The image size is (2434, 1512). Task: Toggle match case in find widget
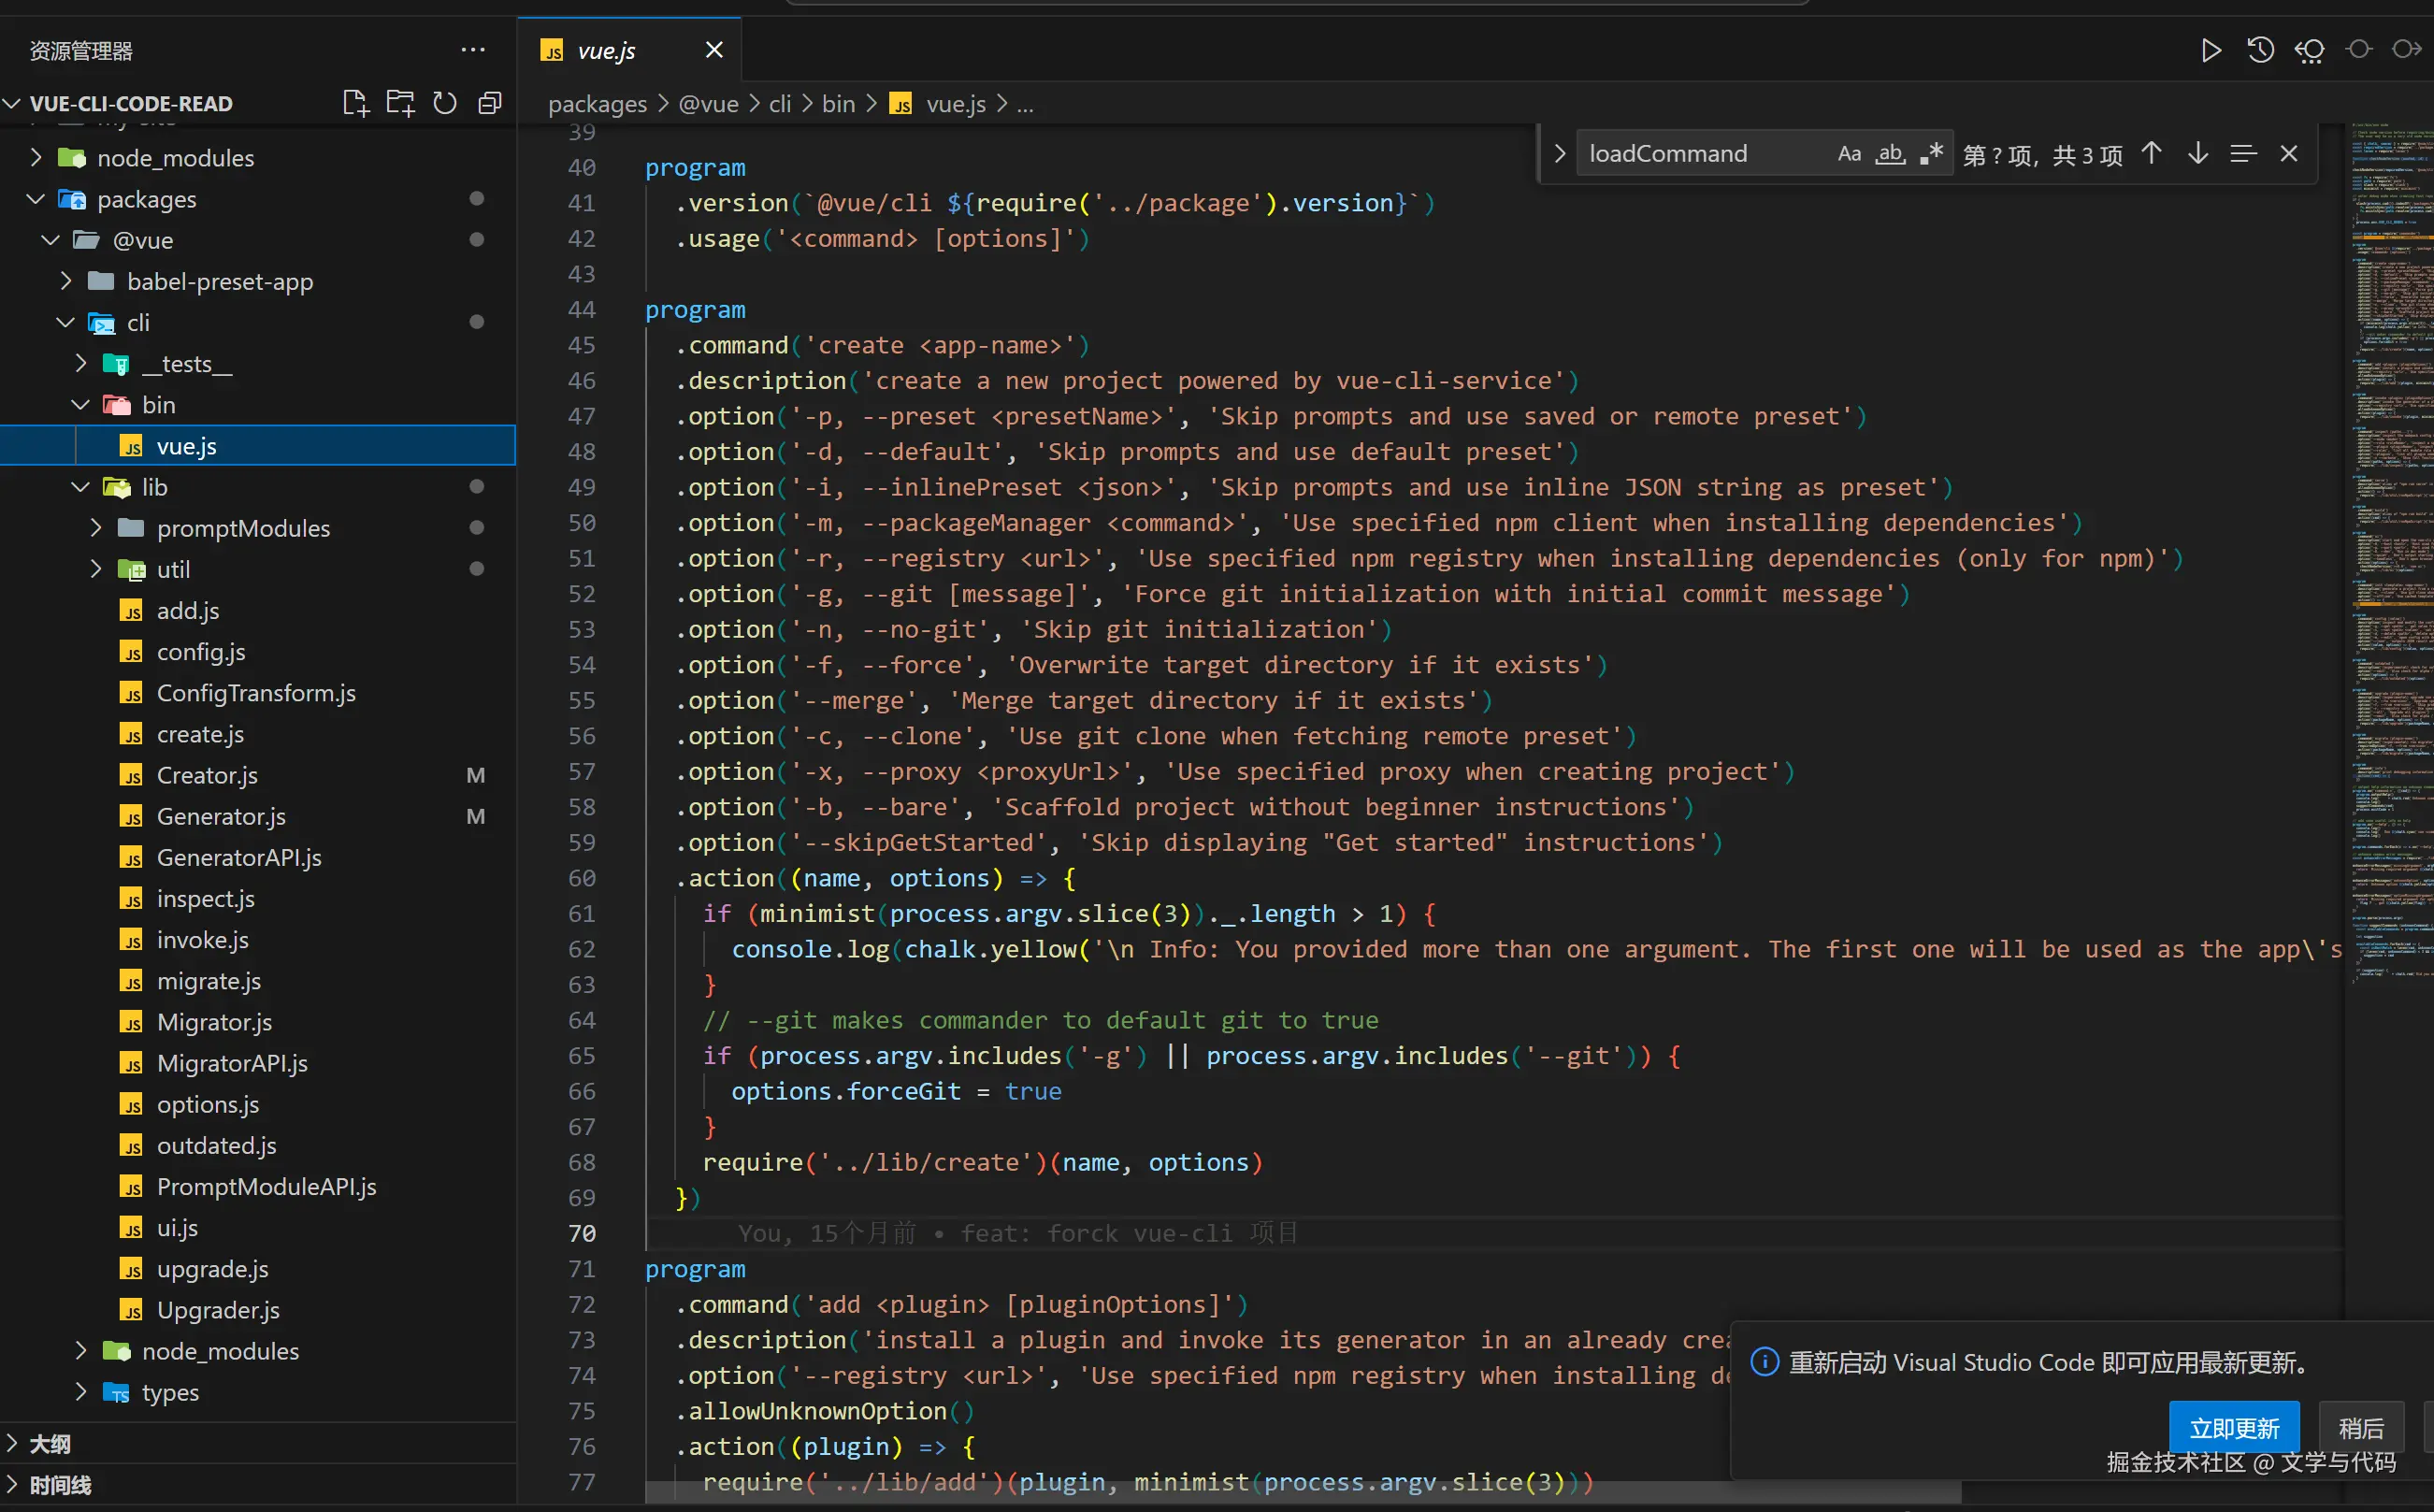tap(1849, 153)
